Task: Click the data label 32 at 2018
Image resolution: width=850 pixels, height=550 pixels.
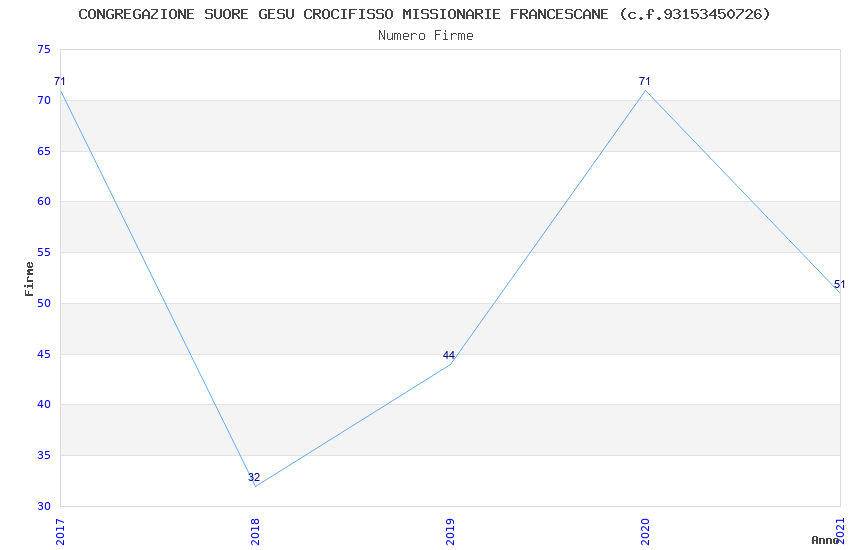Action: [254, 477]
